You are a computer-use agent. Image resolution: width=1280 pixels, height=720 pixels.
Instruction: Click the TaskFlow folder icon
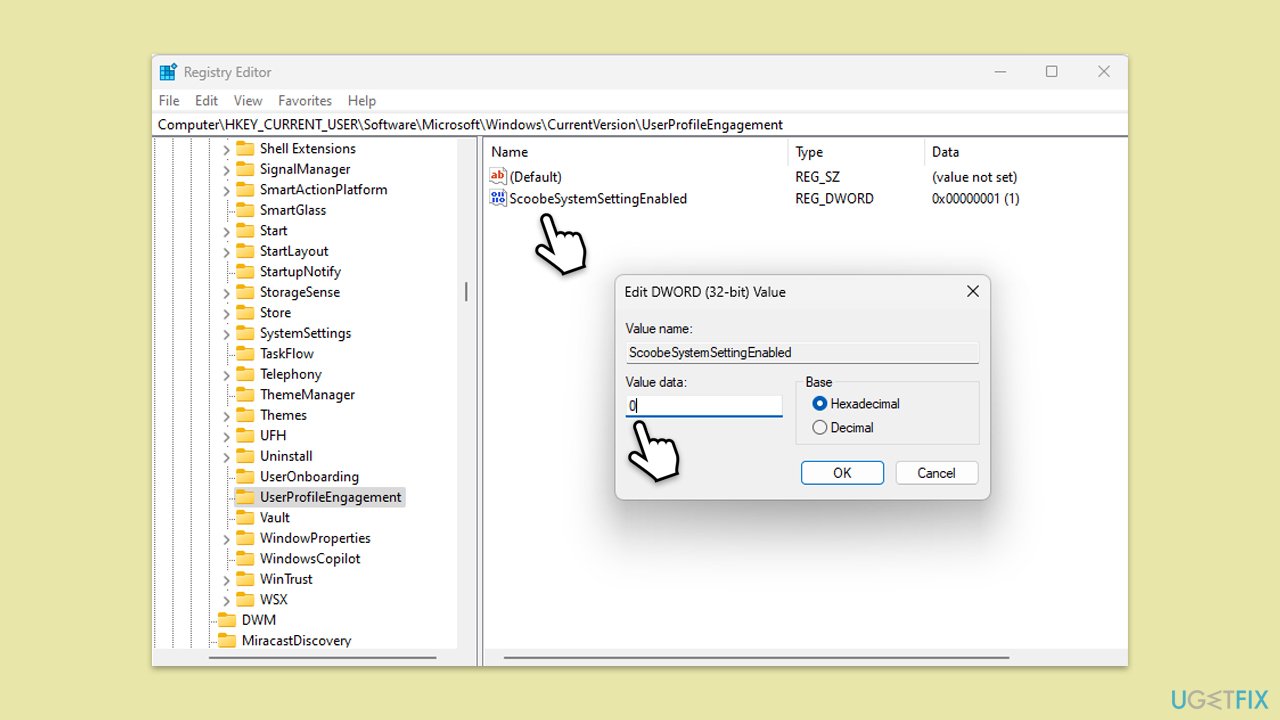(245, 353)
